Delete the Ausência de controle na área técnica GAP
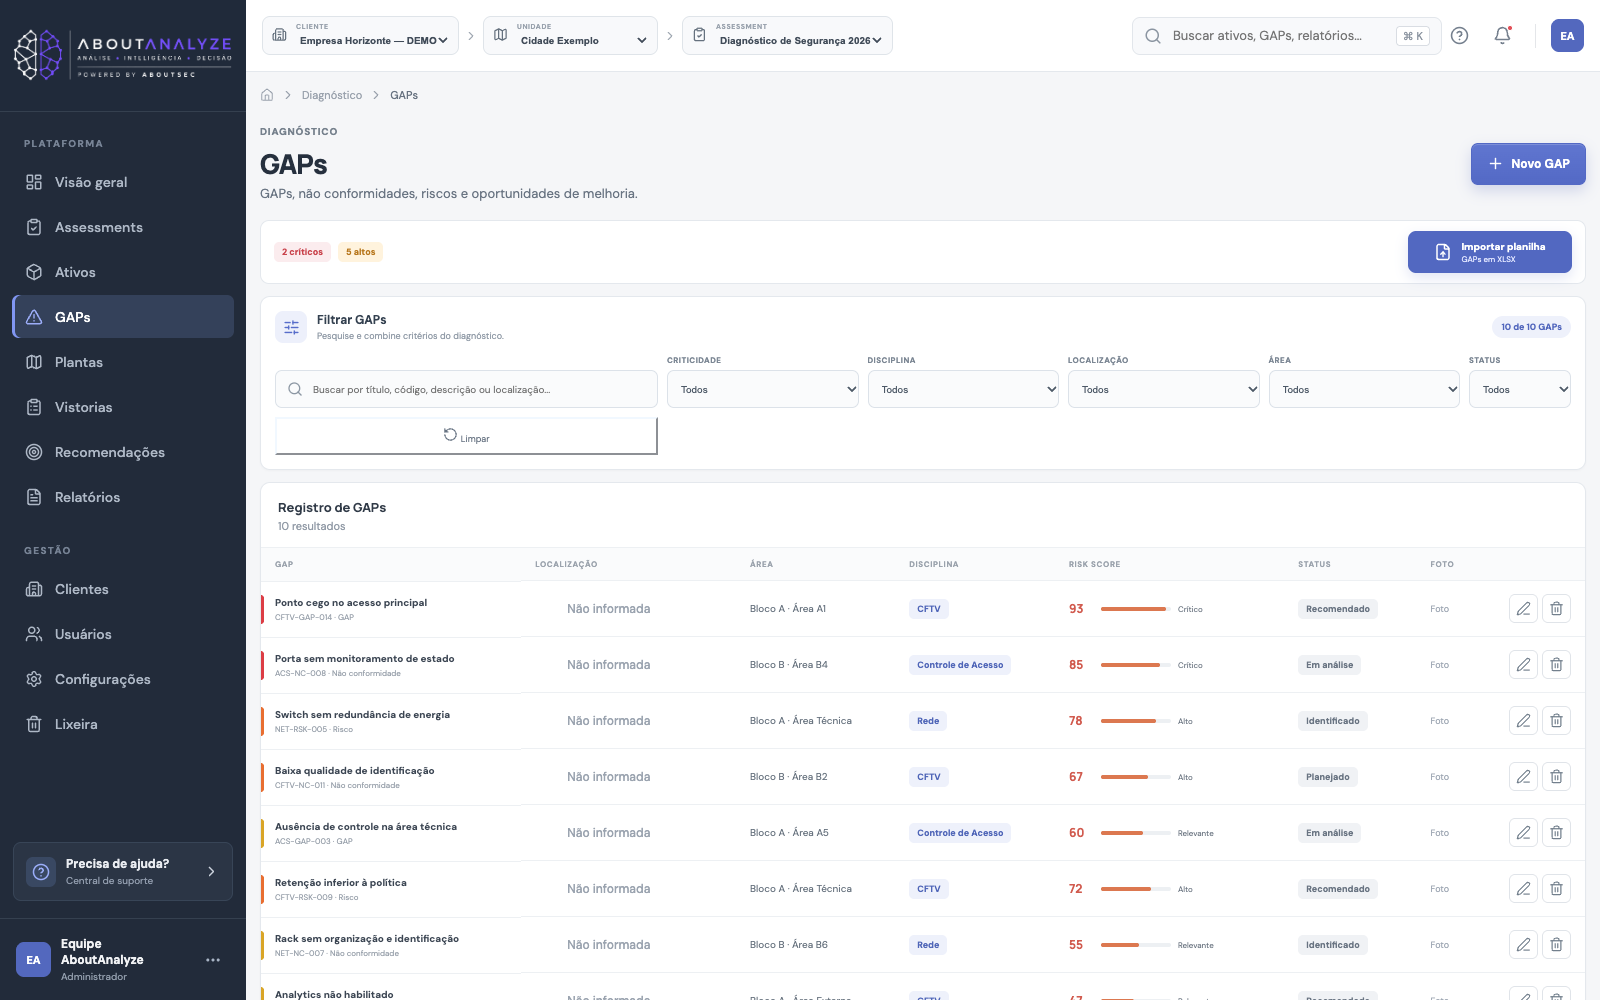 (x=1557, y=833)
